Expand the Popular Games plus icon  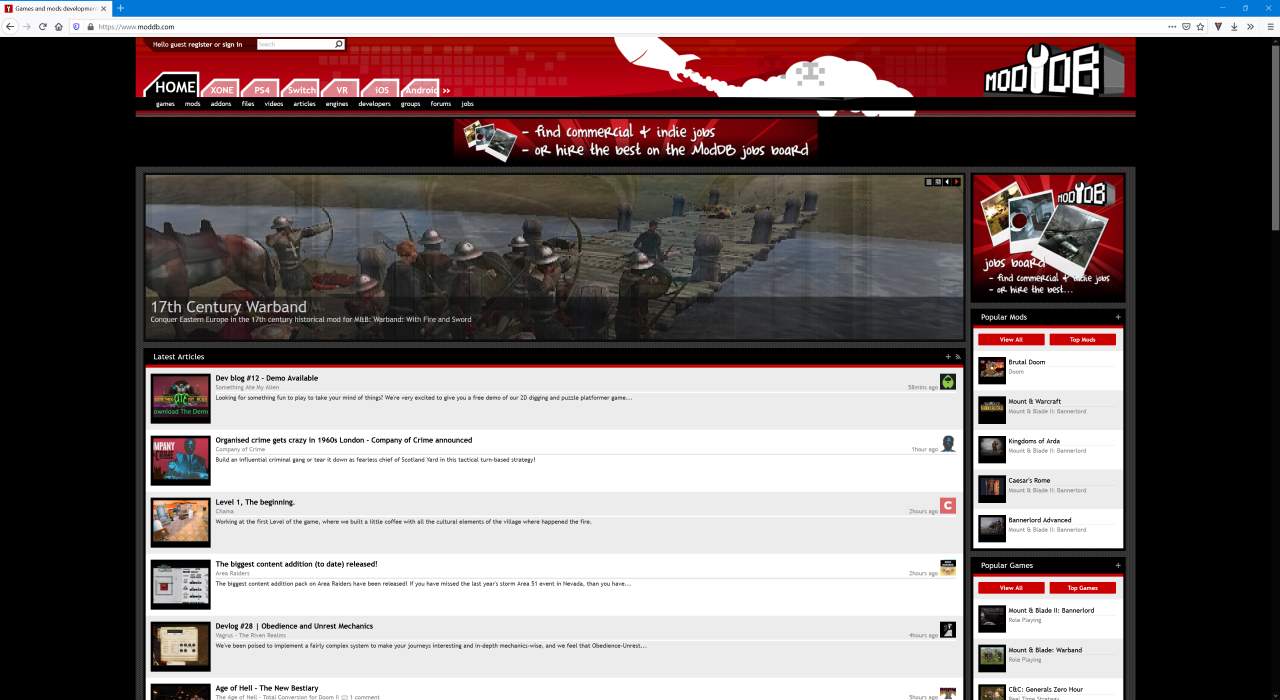tap(1118, 566)
